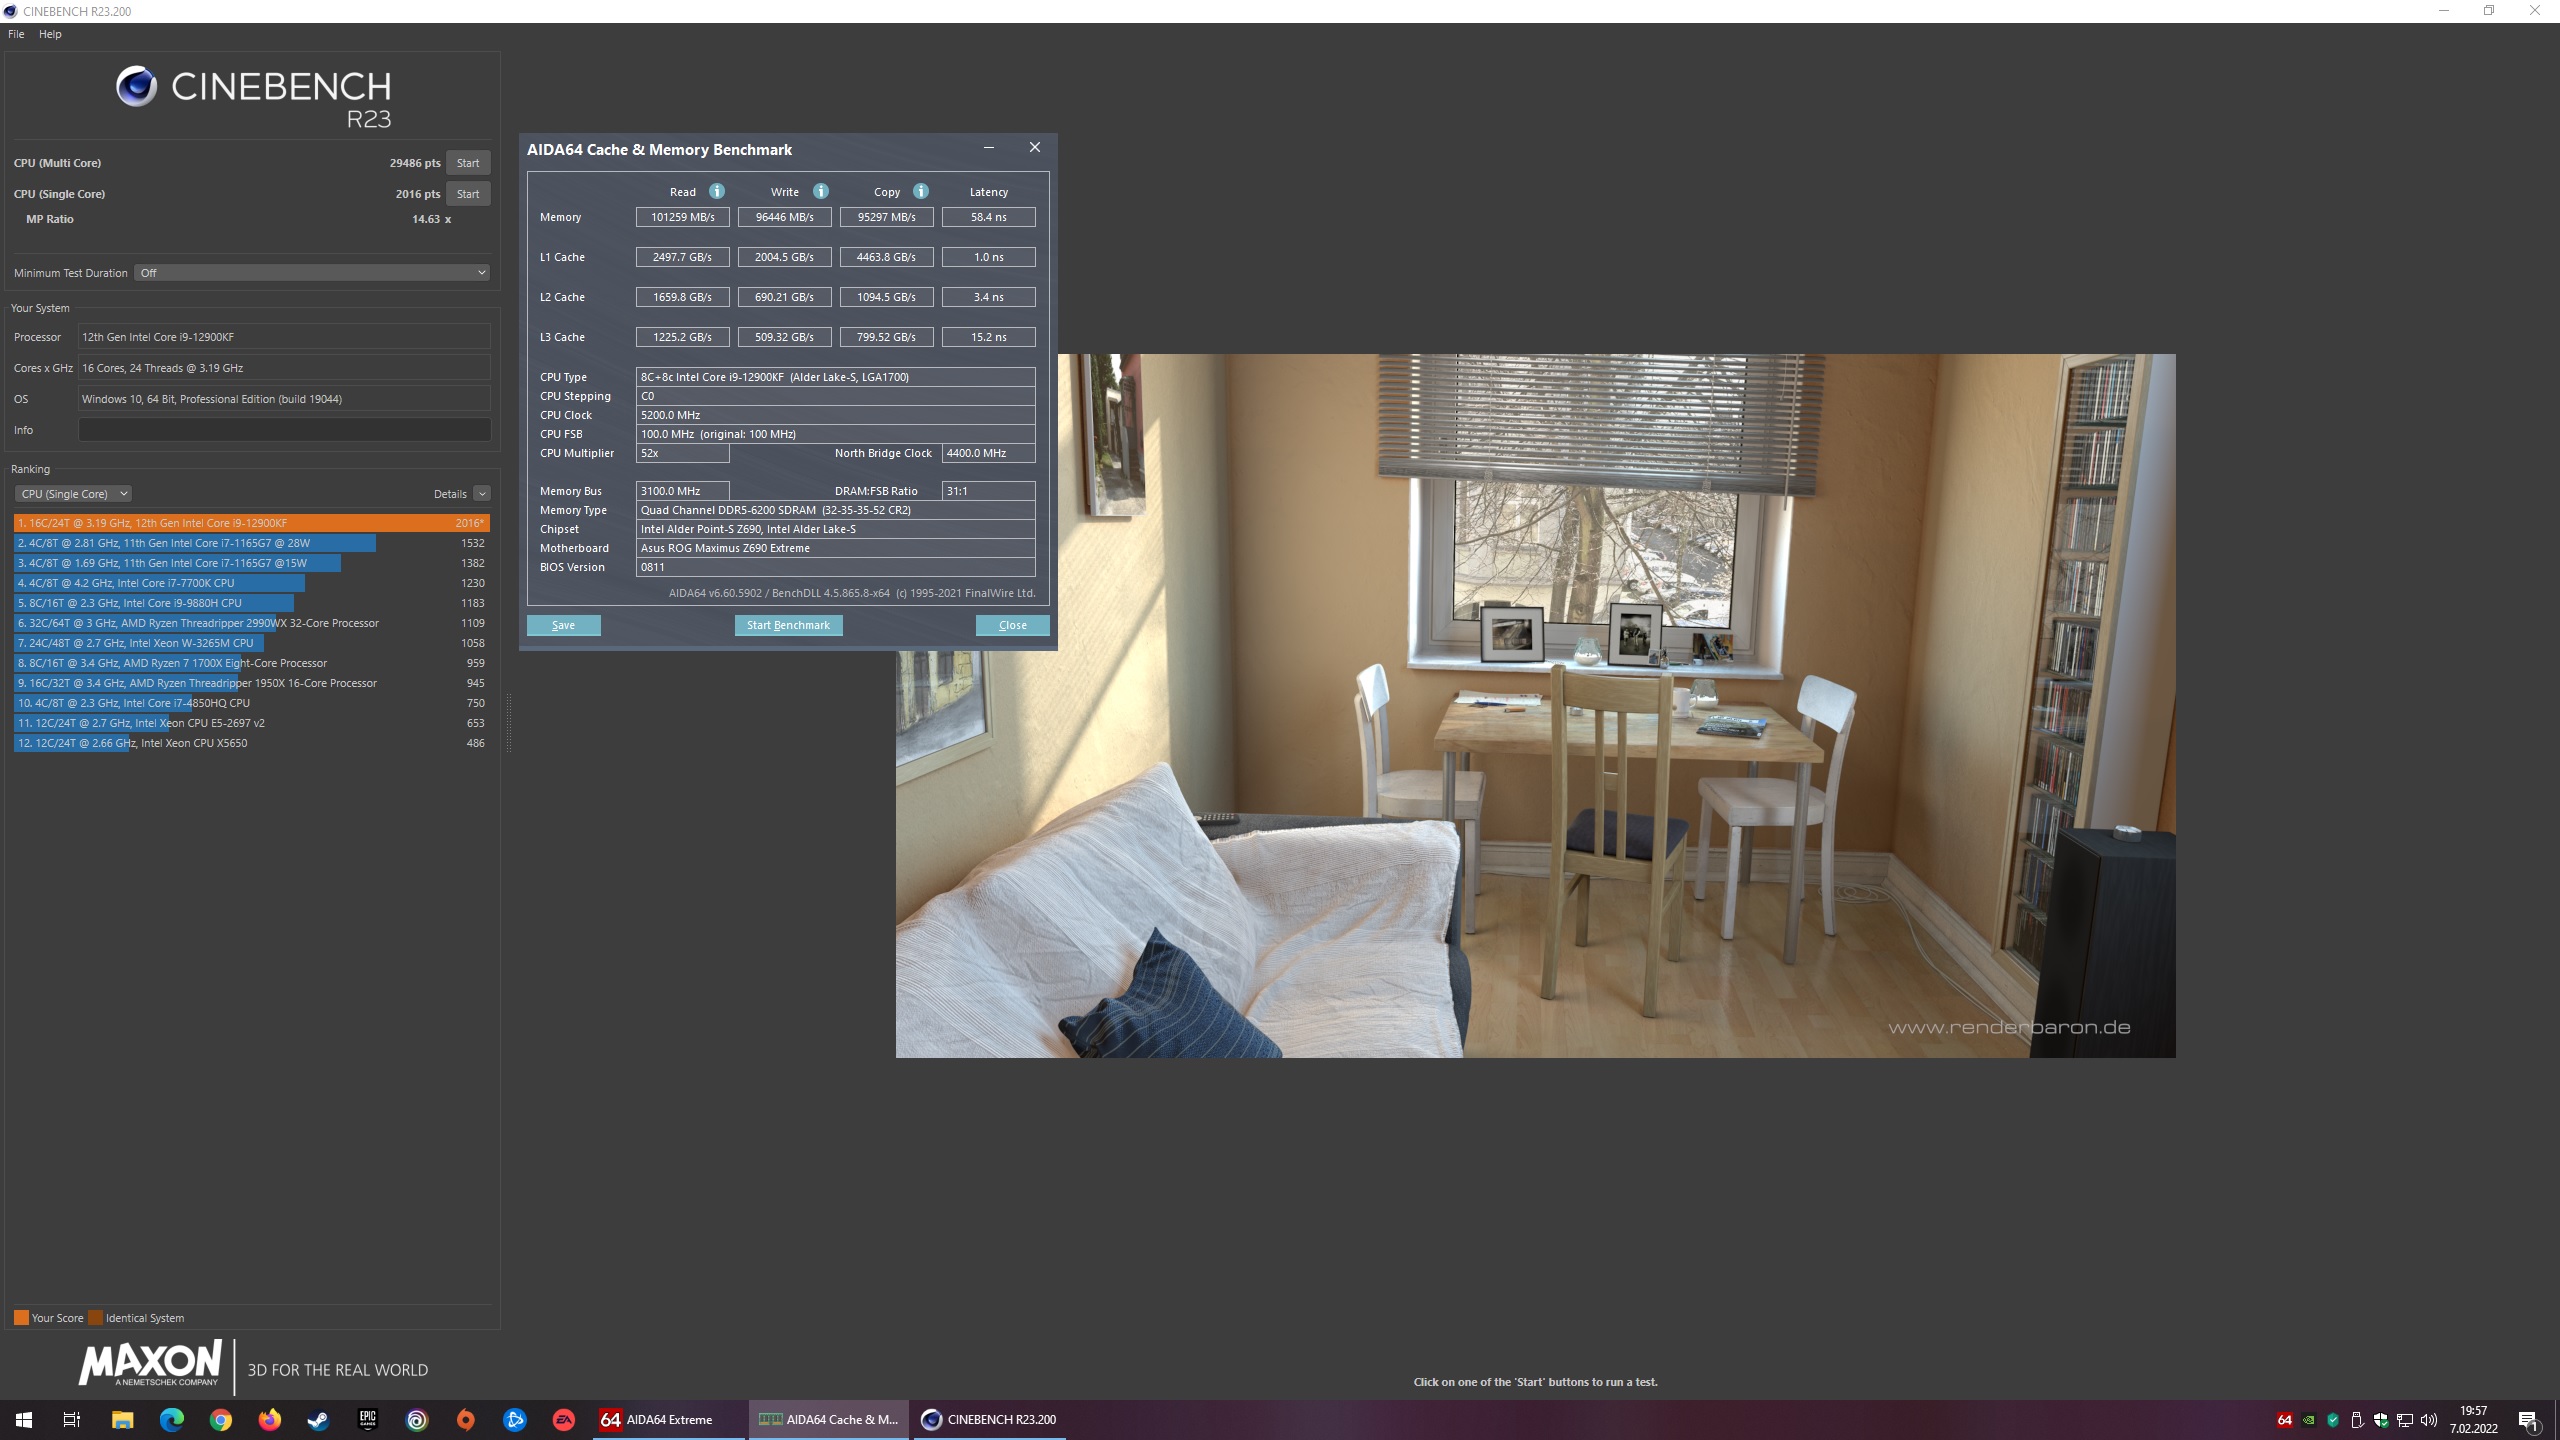
Task: Click the Read info icon in AIDA64 benchmark
Action: pyautogui.click(x=716, y=191)
